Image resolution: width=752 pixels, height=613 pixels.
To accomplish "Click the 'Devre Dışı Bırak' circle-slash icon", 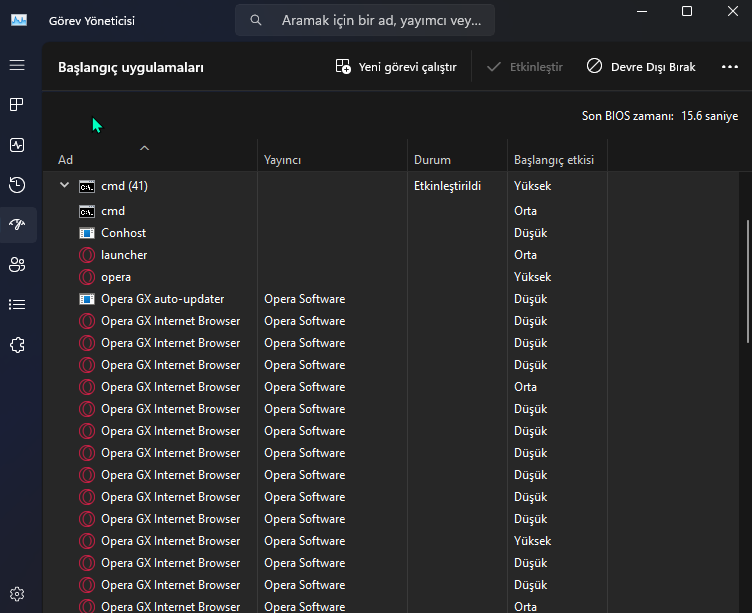I will [x=594, y=66].
